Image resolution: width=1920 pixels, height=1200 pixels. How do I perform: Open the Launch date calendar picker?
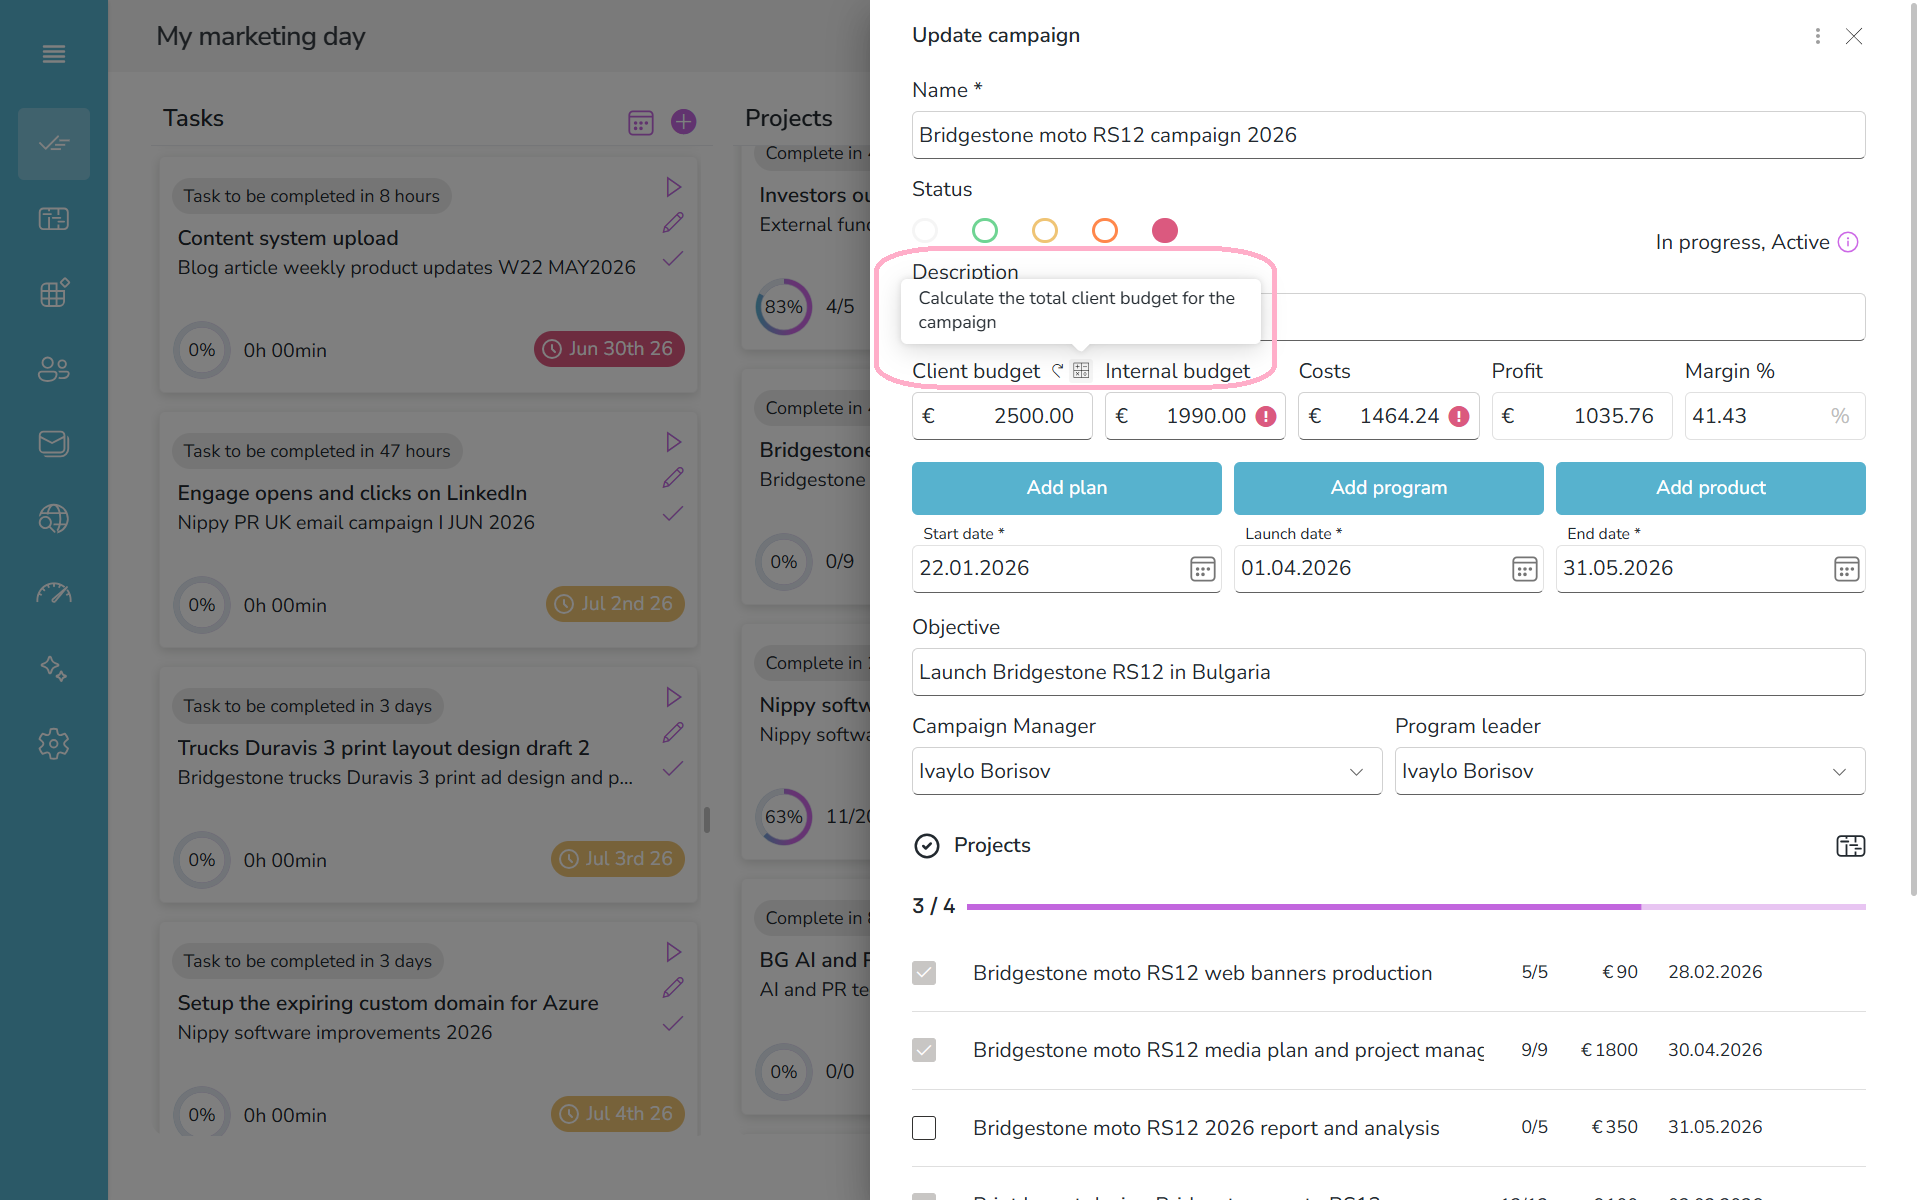pyautogui.click(x=1525, y=569)
